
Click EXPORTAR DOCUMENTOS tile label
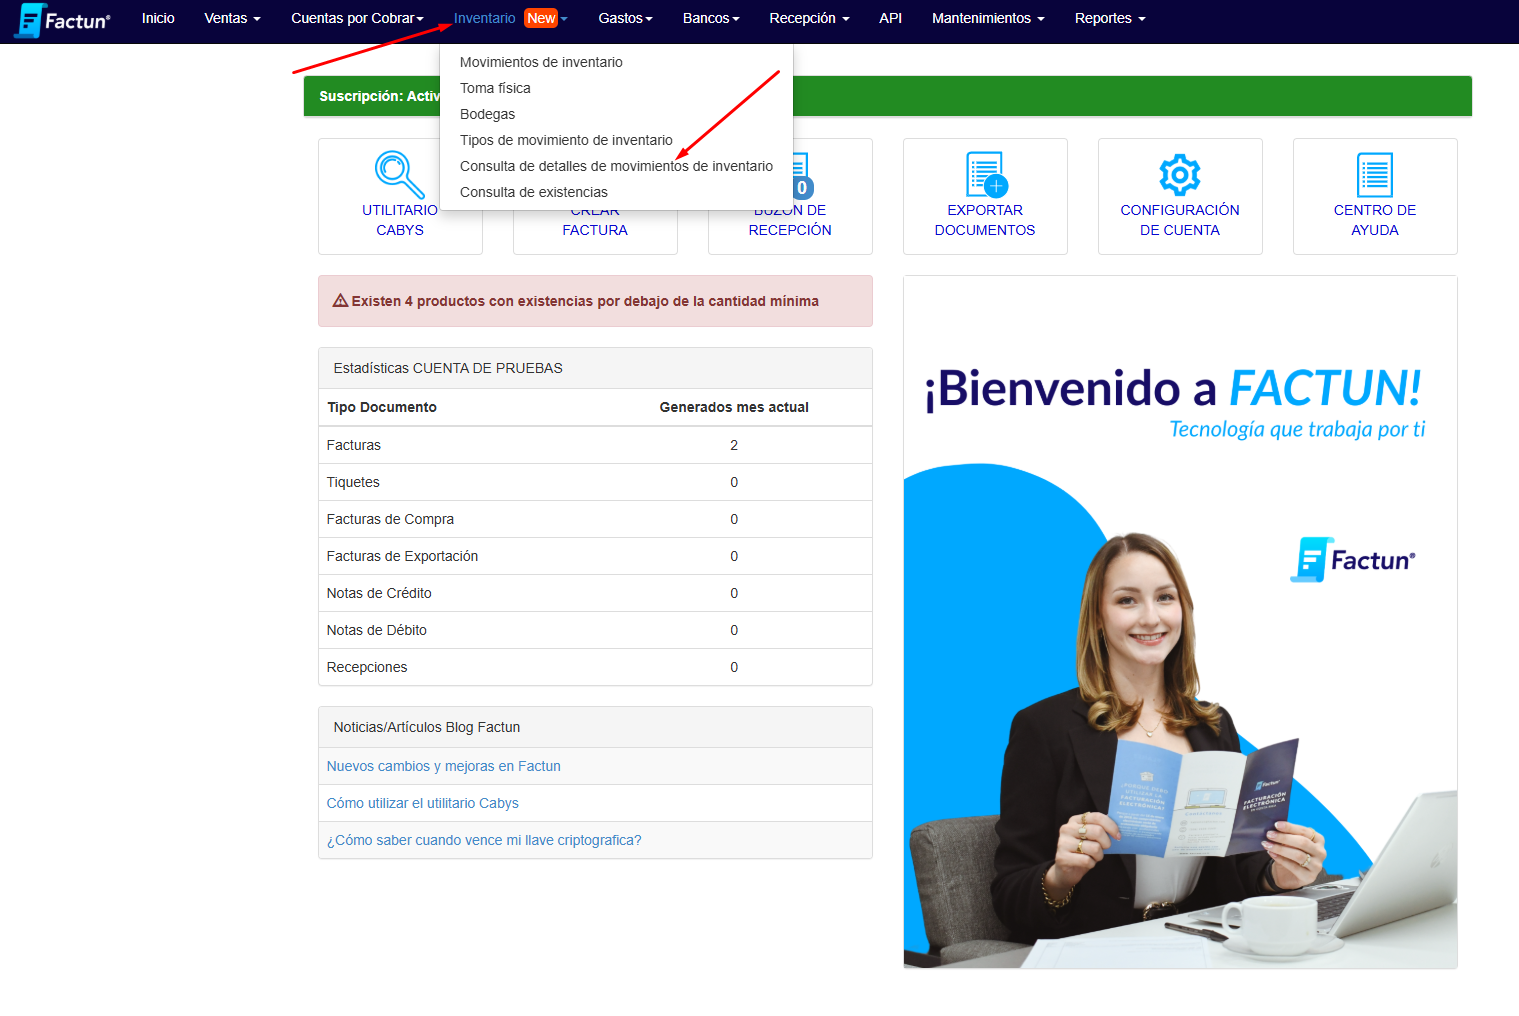[x=985, y=220]
